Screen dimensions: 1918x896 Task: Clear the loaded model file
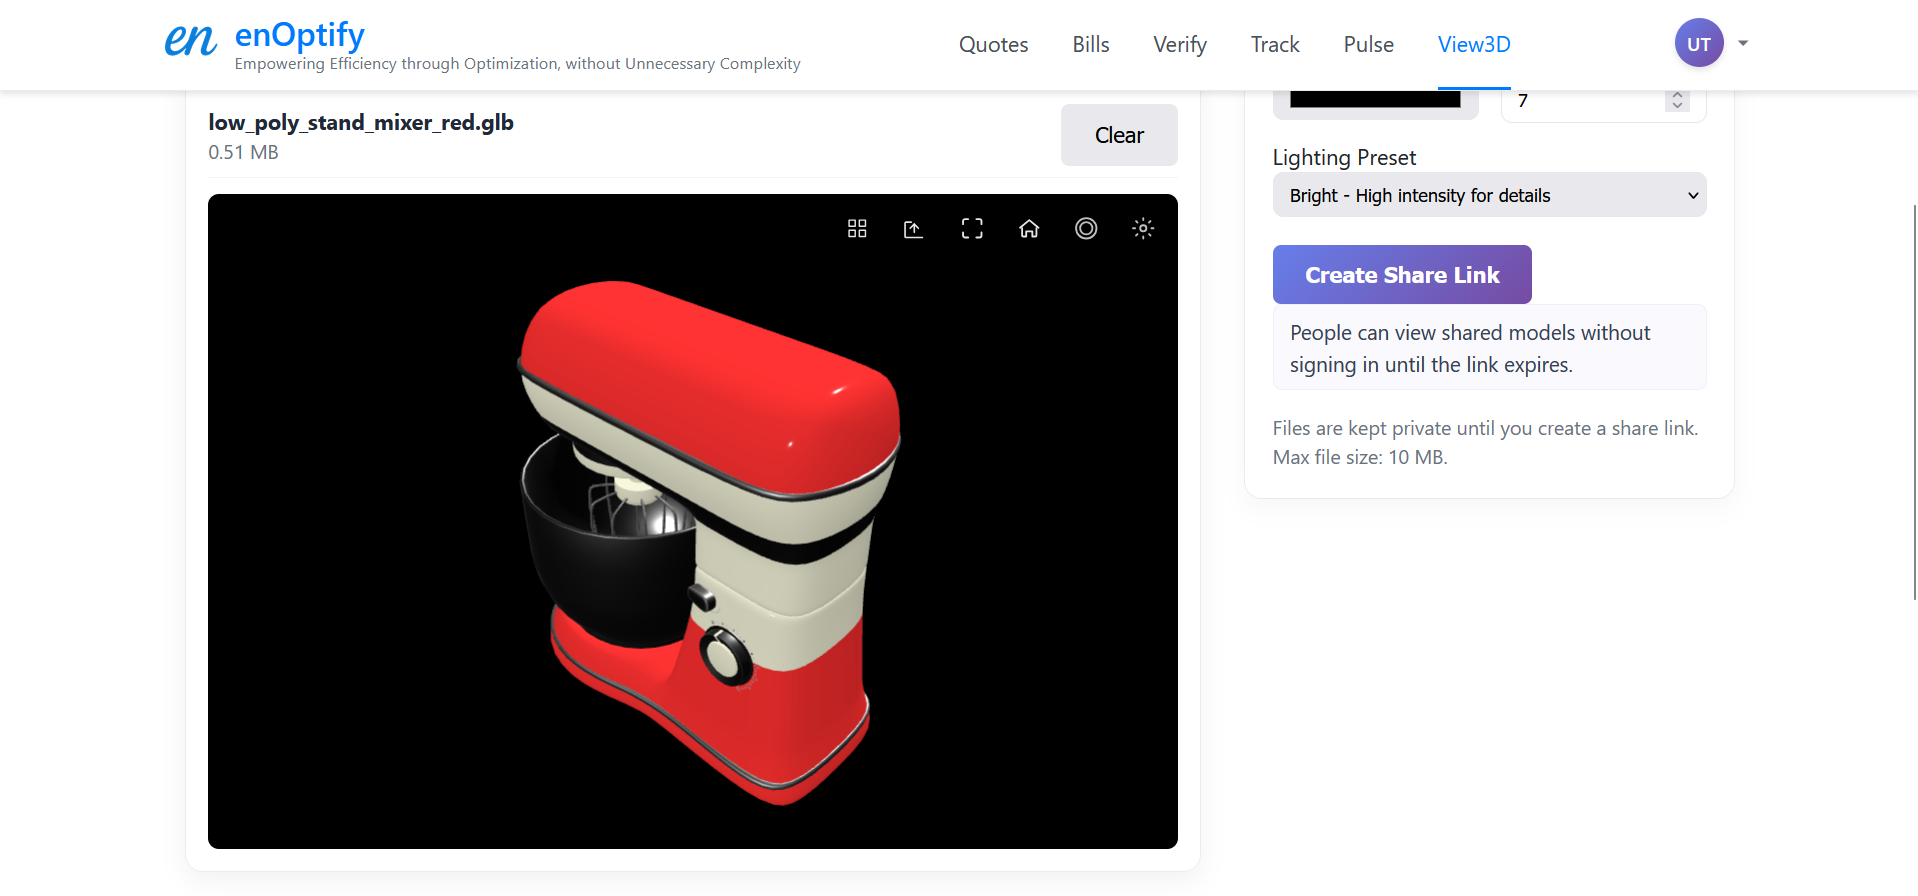[x=1119, y=135]
